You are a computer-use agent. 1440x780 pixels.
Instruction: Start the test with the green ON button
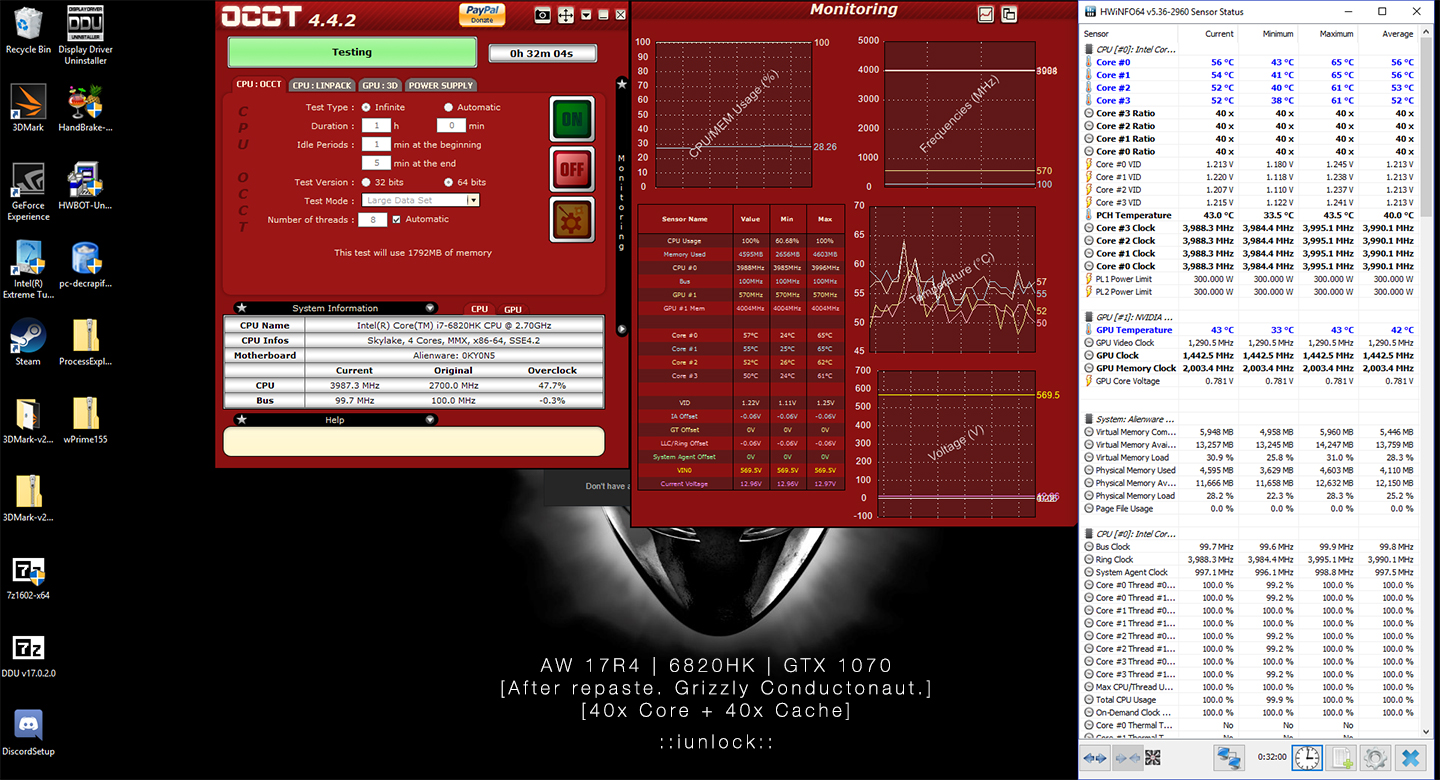click(x=572, y=119)
